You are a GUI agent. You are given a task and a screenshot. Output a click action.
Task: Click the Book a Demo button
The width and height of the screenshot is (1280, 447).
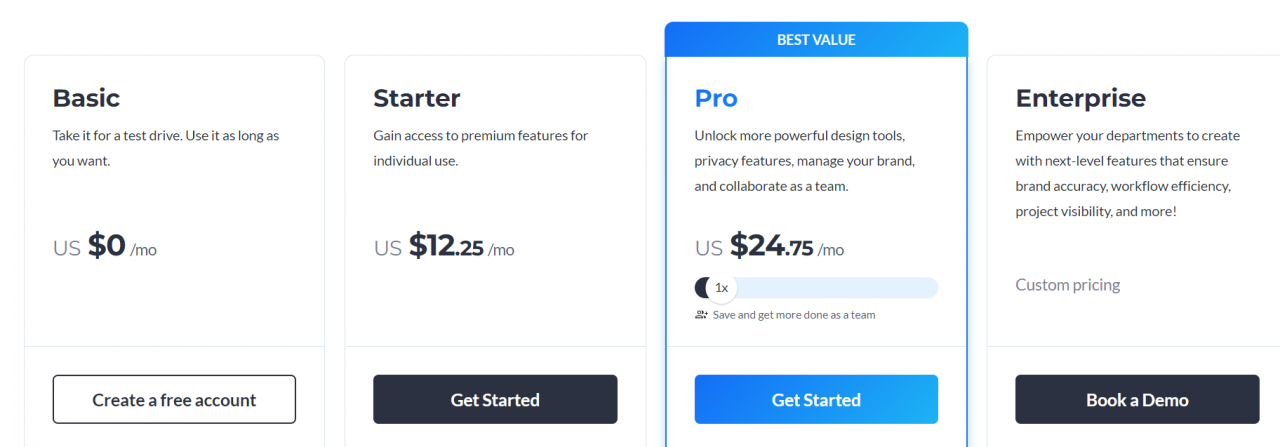(1137, 400)
